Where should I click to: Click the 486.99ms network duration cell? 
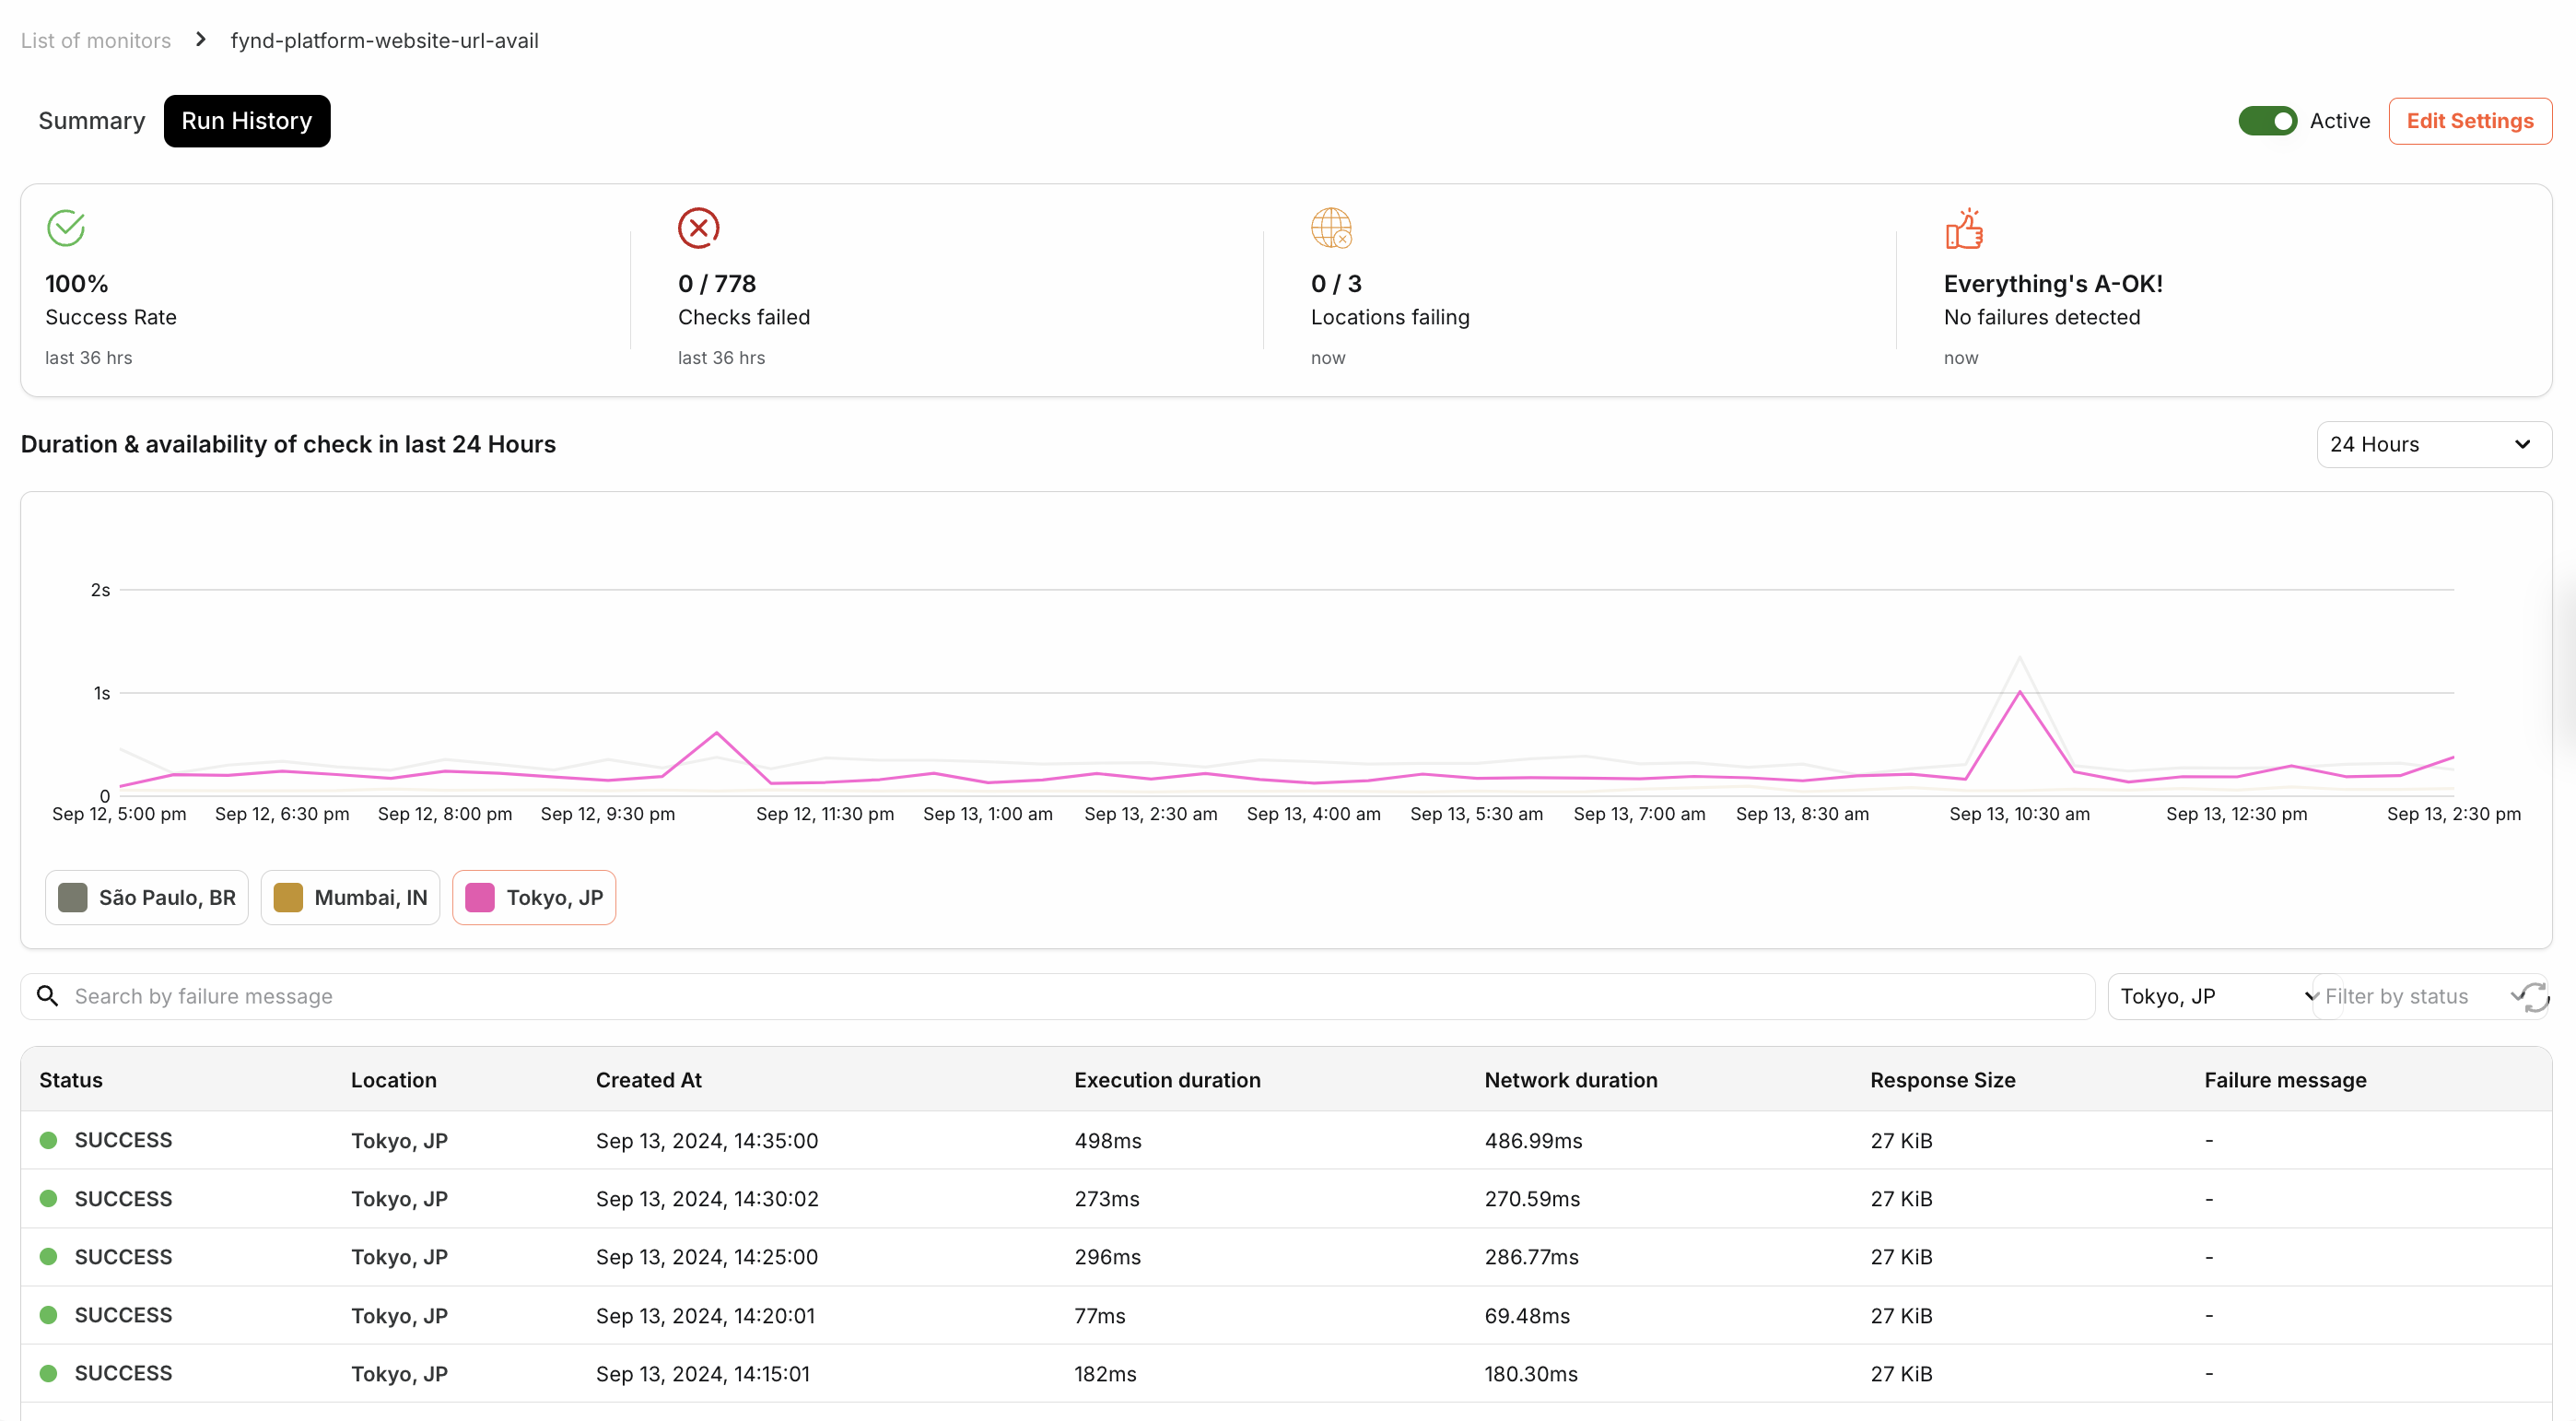click(x=1533, y=1141)
